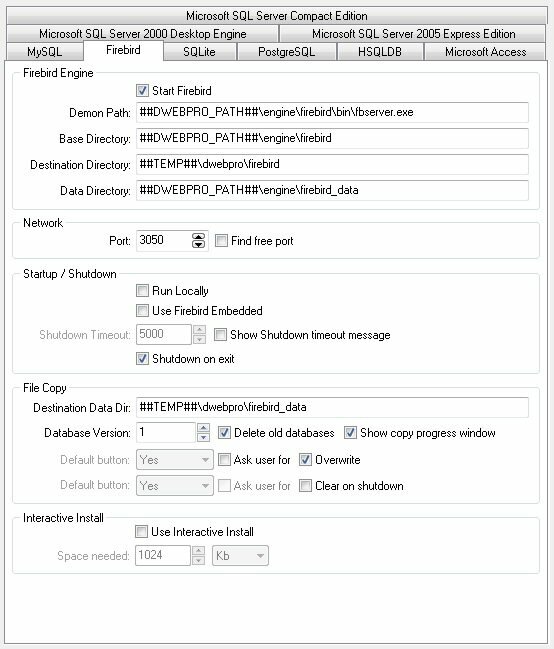
Task: Go to the Microsoft Access tab
Action: pos(485,52)
